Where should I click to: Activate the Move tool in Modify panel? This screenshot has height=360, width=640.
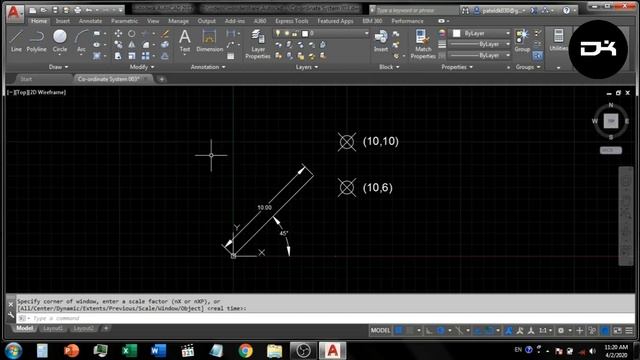coord(118,33)
